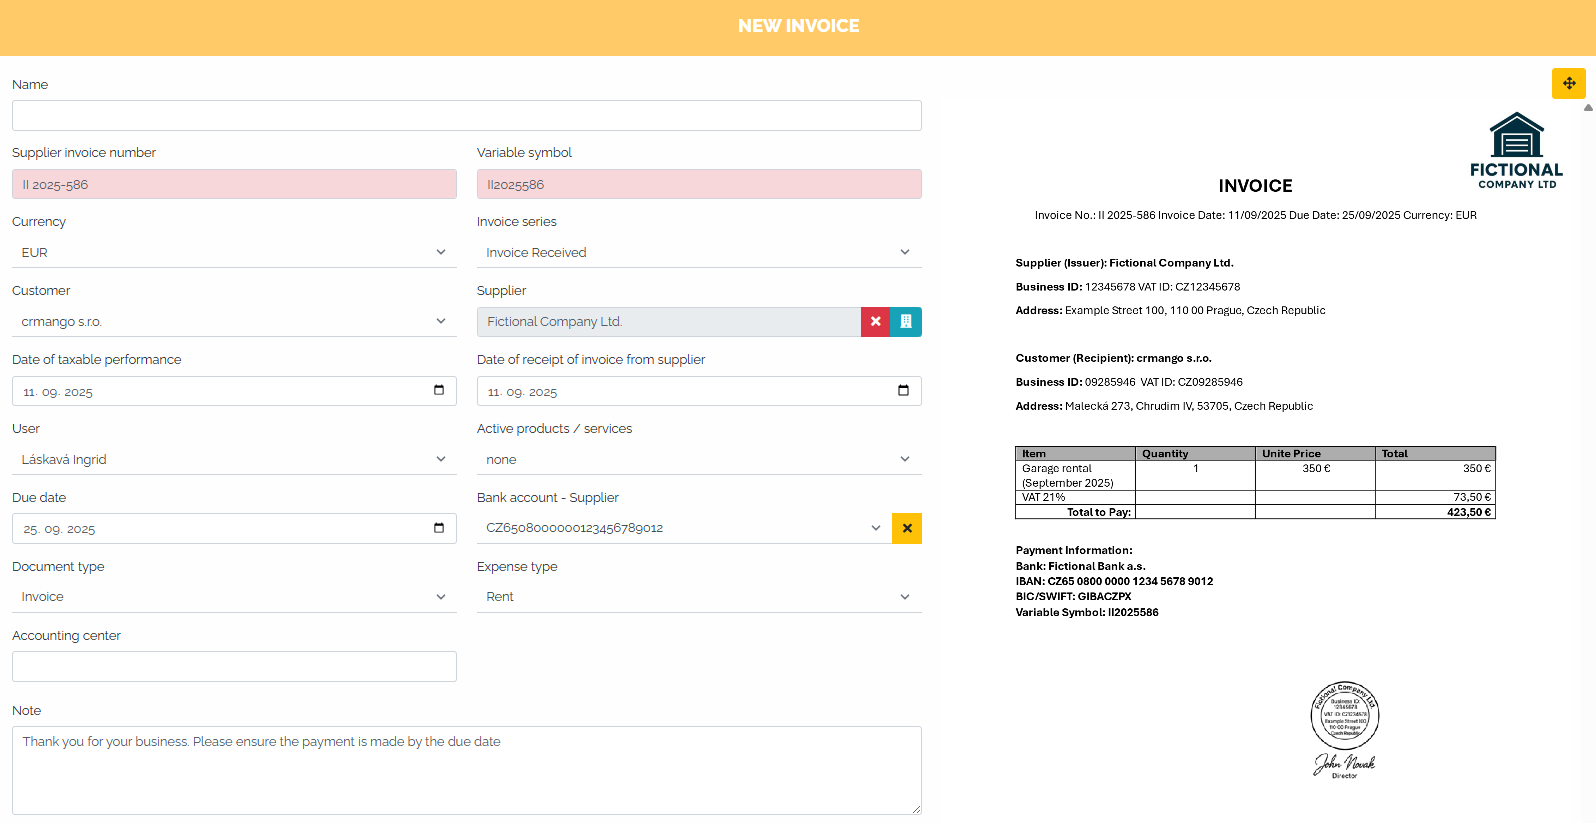Viewport: 1596px width, 823px height.
Task: Click the red X to remove supplier
Action: click(875, 322)
